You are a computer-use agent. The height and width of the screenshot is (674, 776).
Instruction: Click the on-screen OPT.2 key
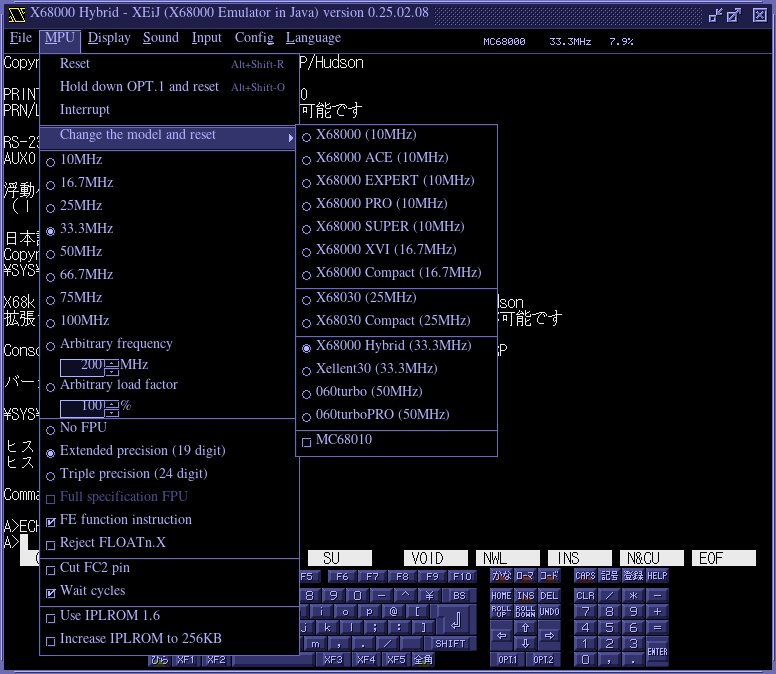(x=543, y=660)
